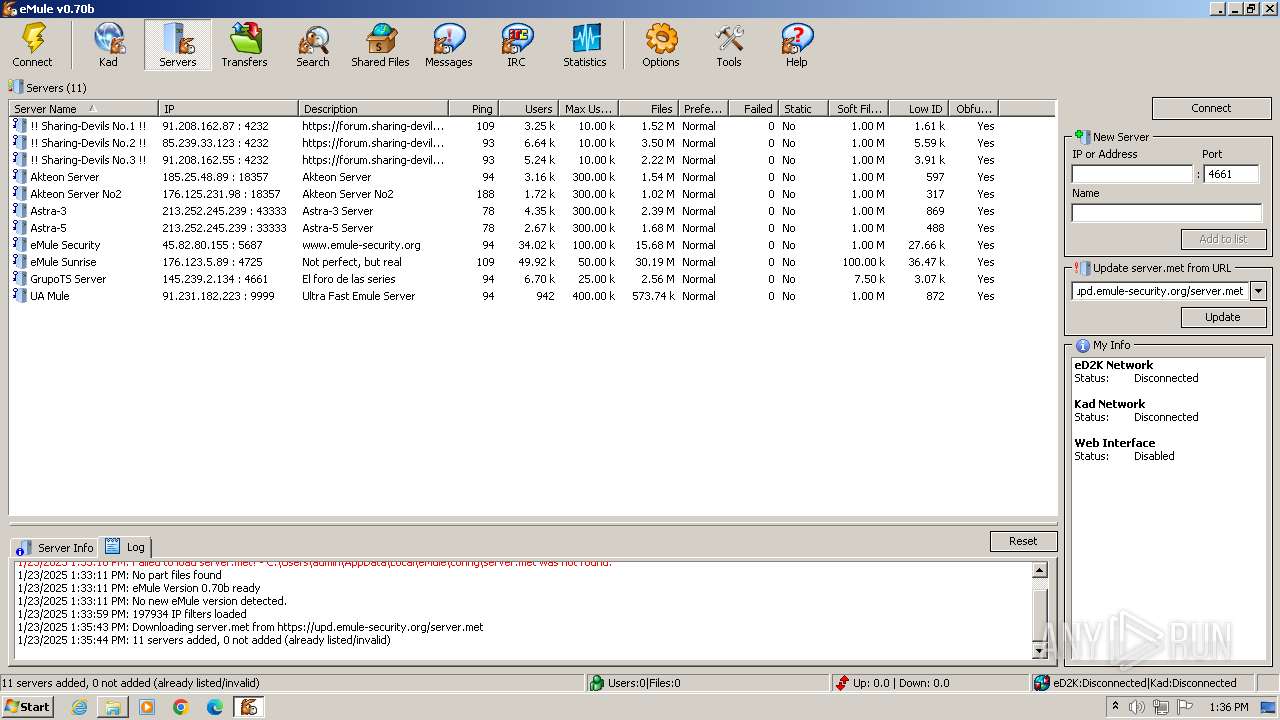Open File Explorer from taskbar

tap(113, 707)
